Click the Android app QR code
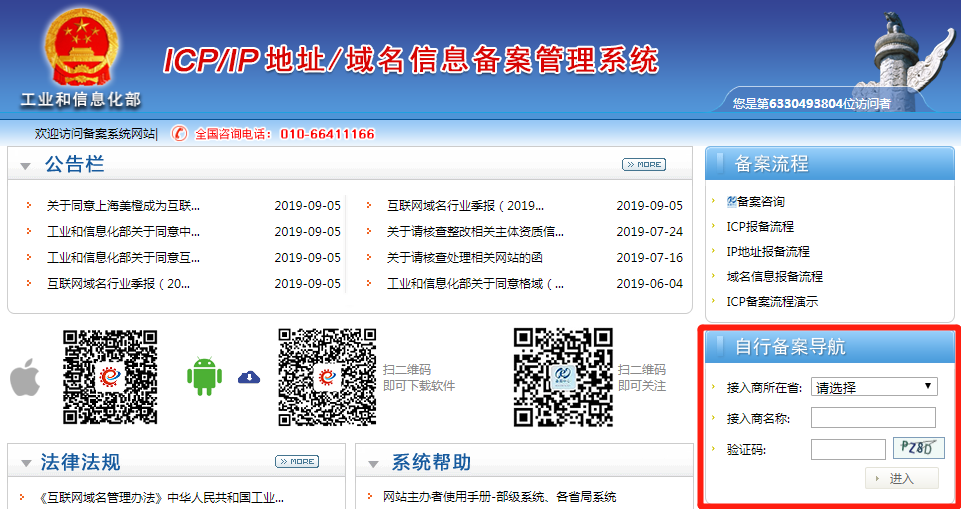The width and height of the screenshot is (961, 509). pos(326,377)
